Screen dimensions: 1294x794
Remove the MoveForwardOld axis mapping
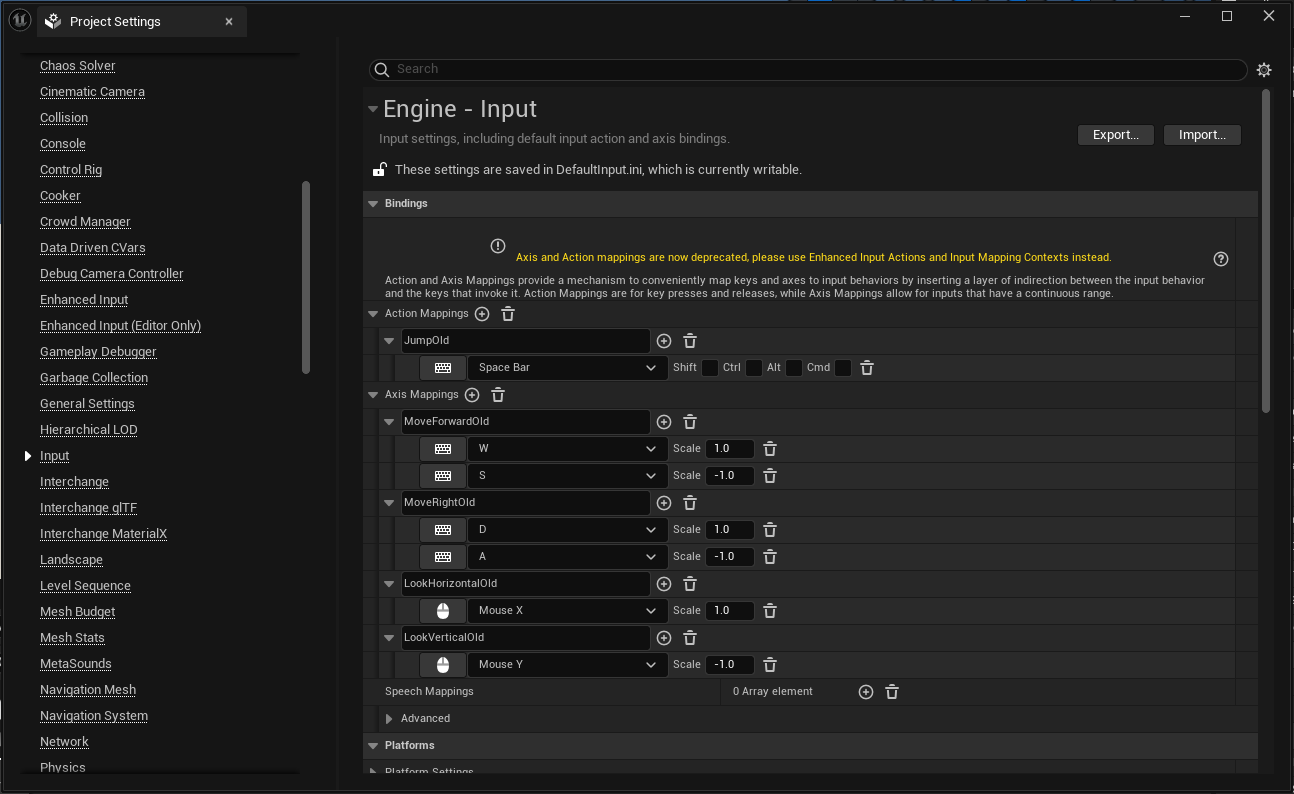[x=690, y=422]
